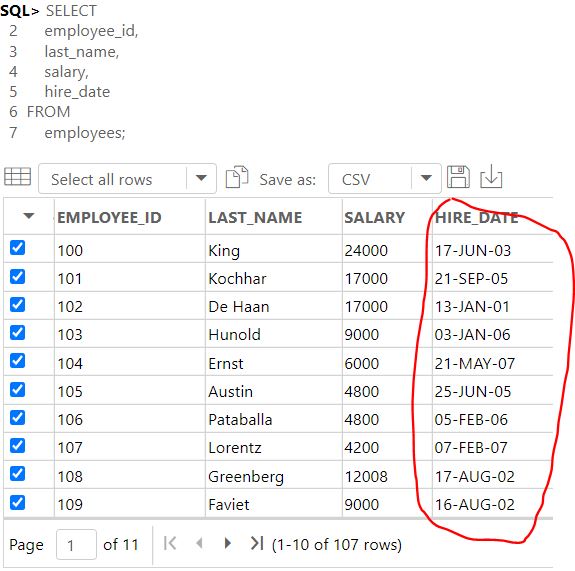Screen dimensions: 575x571
Task: Open the header selection arrow dropdown
Action: (x=29, y=216)
